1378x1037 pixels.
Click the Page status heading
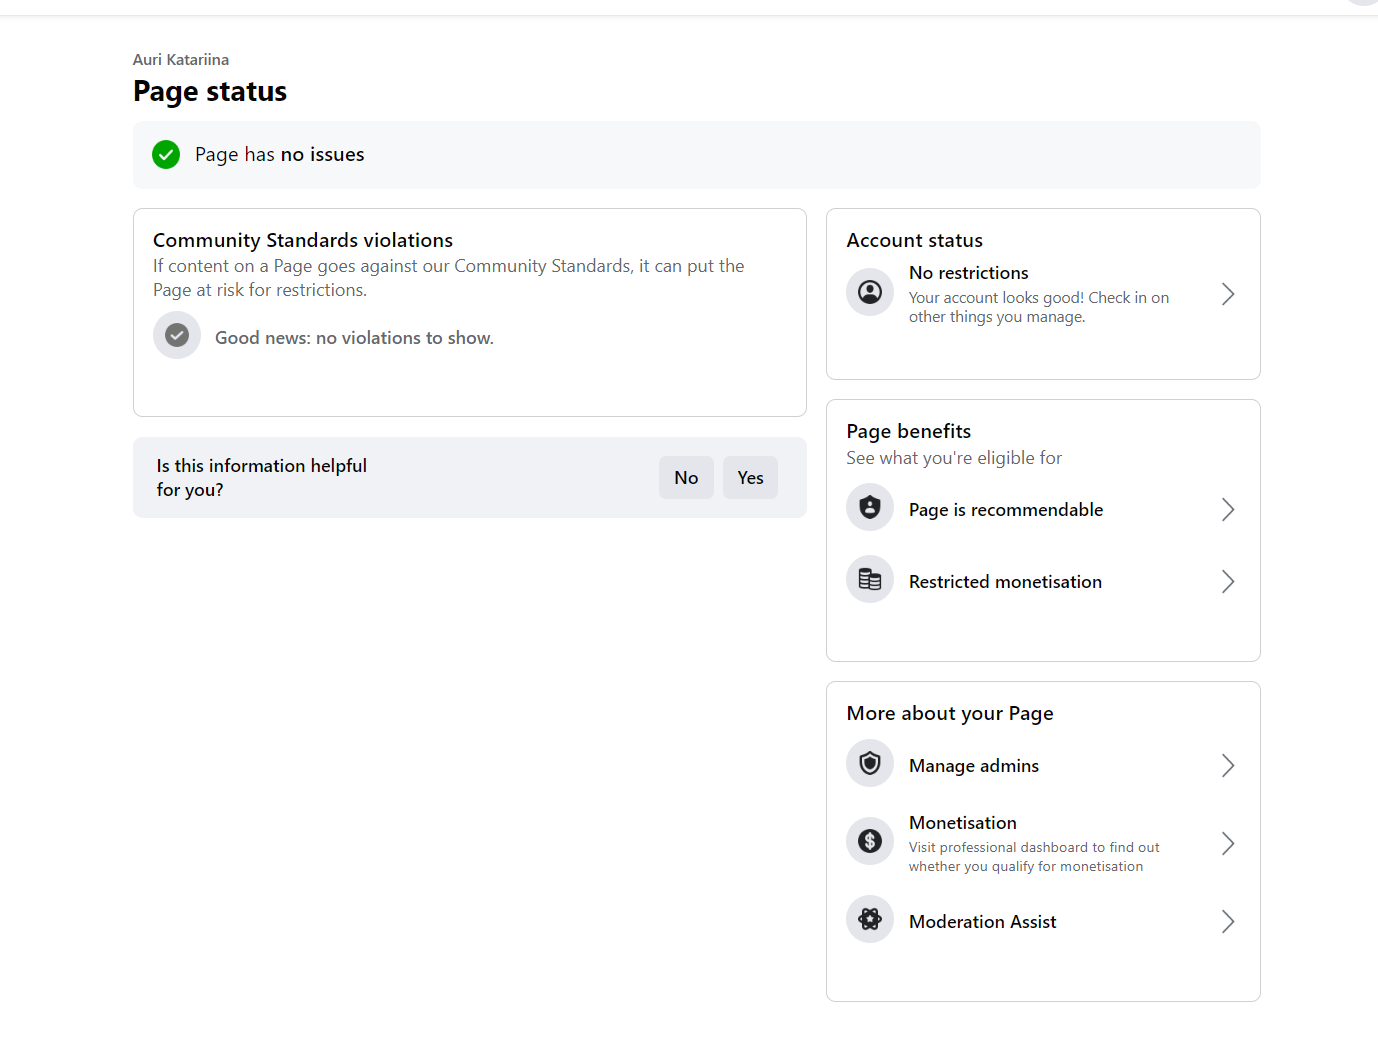(x=210, y=92)
